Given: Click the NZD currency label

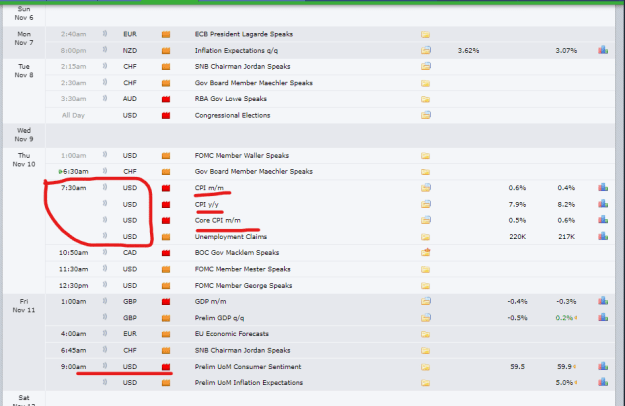Looking at the screenshot, I should pos(130,51).
